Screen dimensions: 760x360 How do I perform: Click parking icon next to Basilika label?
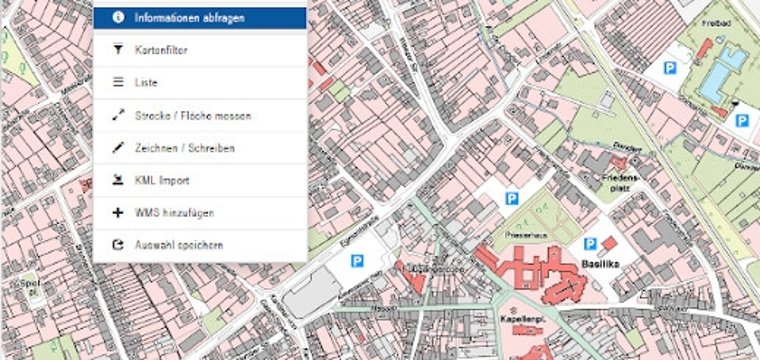click(590, 244)
